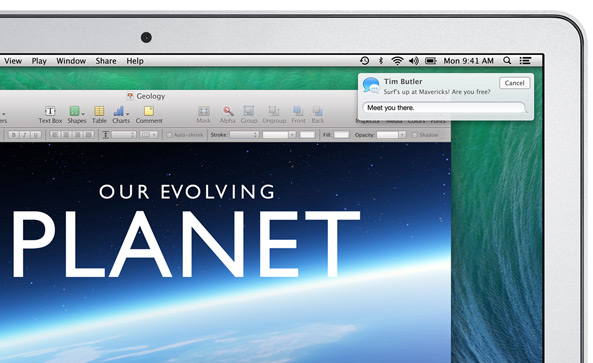Viewport: 593px width, 363px height.
Task: Open Time Machine menu bar icon
Action: 365,60
